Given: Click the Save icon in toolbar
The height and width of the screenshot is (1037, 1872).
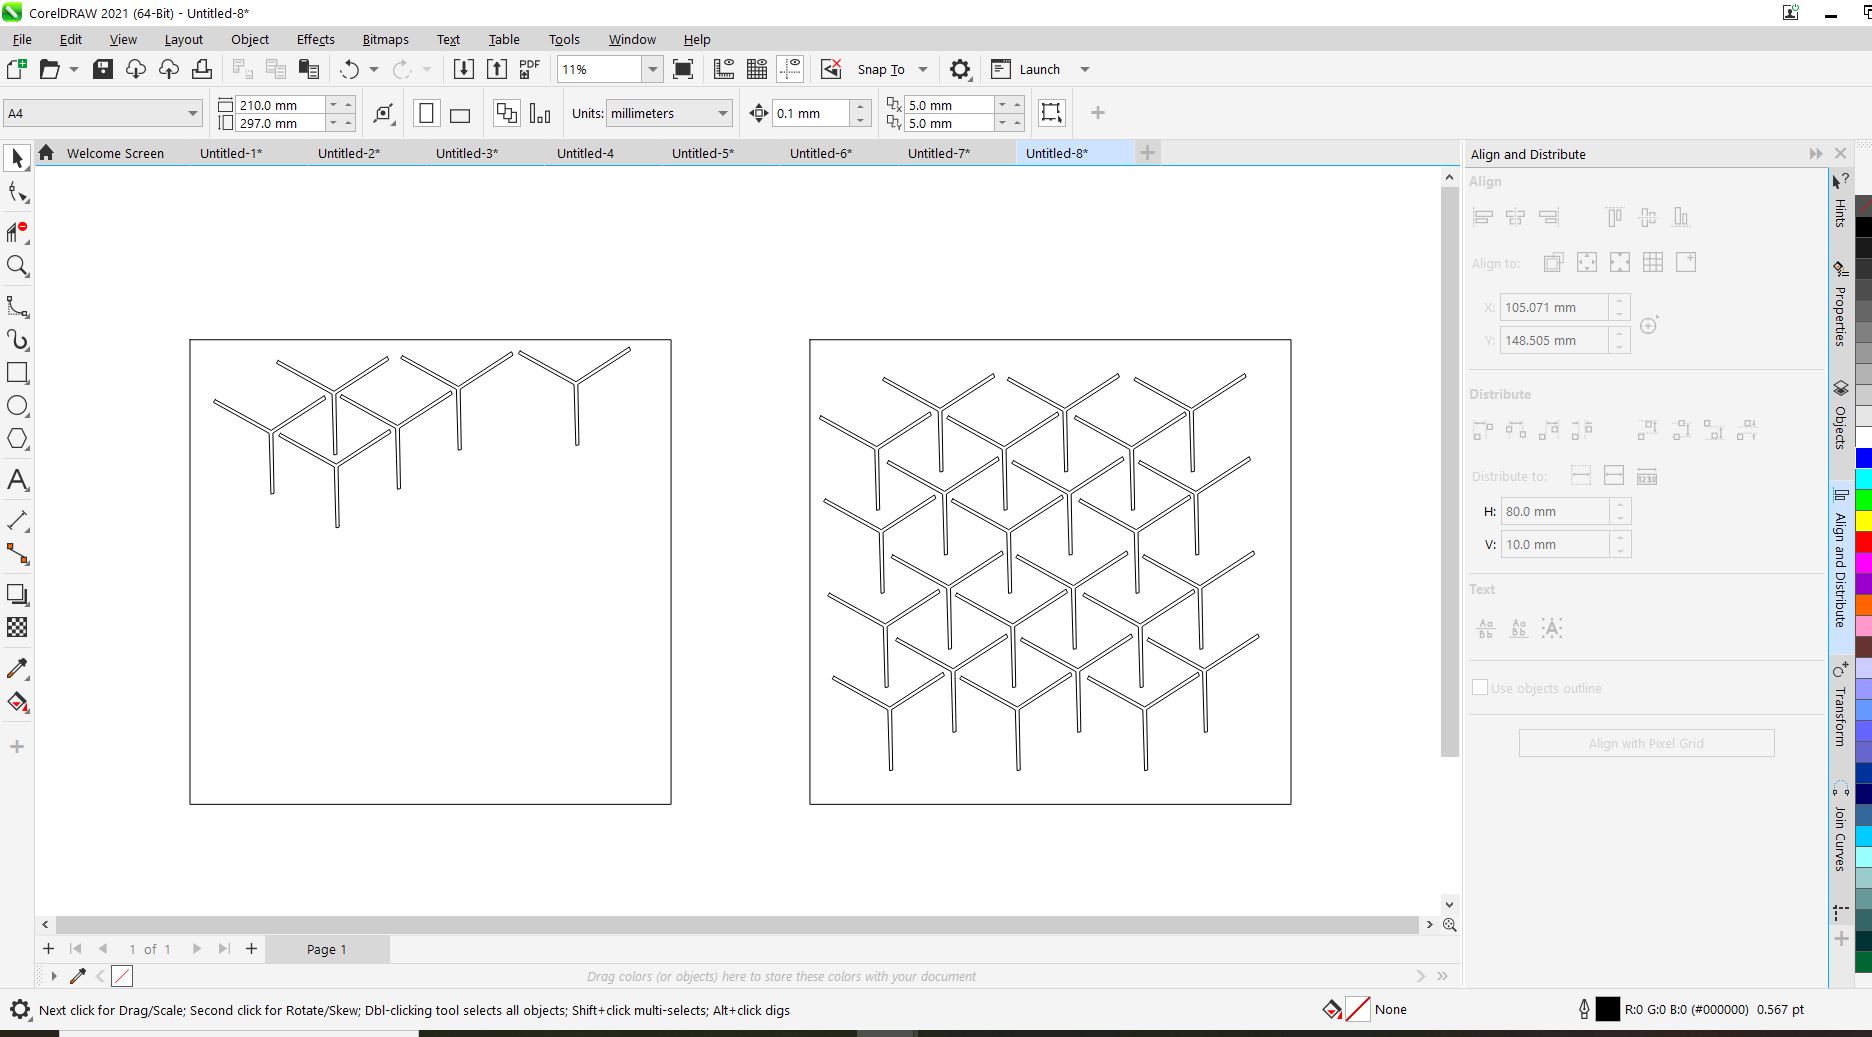Looking at the screenshot, I should [x=102, y=69].
